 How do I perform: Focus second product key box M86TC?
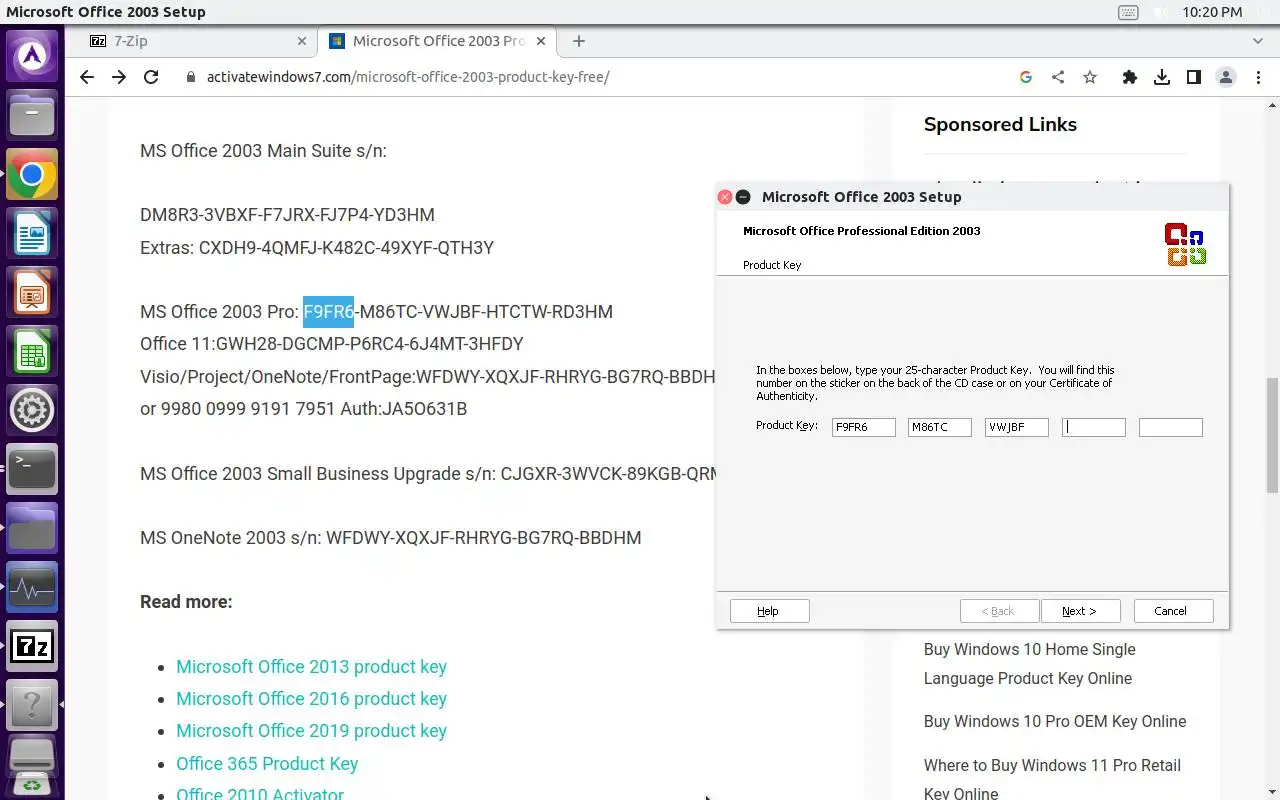tap(940, 427)
